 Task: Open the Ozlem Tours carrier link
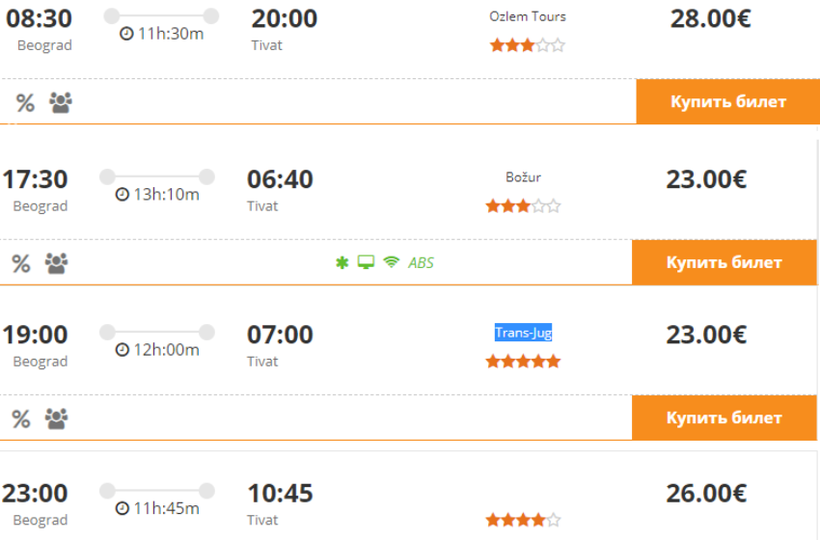click(528, 17)
